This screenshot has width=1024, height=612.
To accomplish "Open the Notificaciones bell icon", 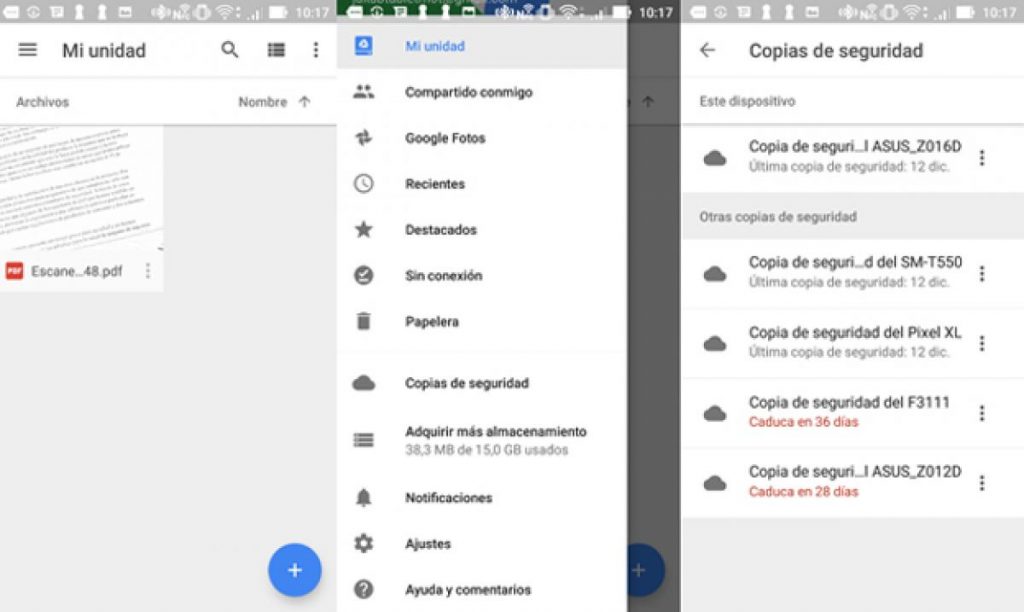I will tap(364, 497).
